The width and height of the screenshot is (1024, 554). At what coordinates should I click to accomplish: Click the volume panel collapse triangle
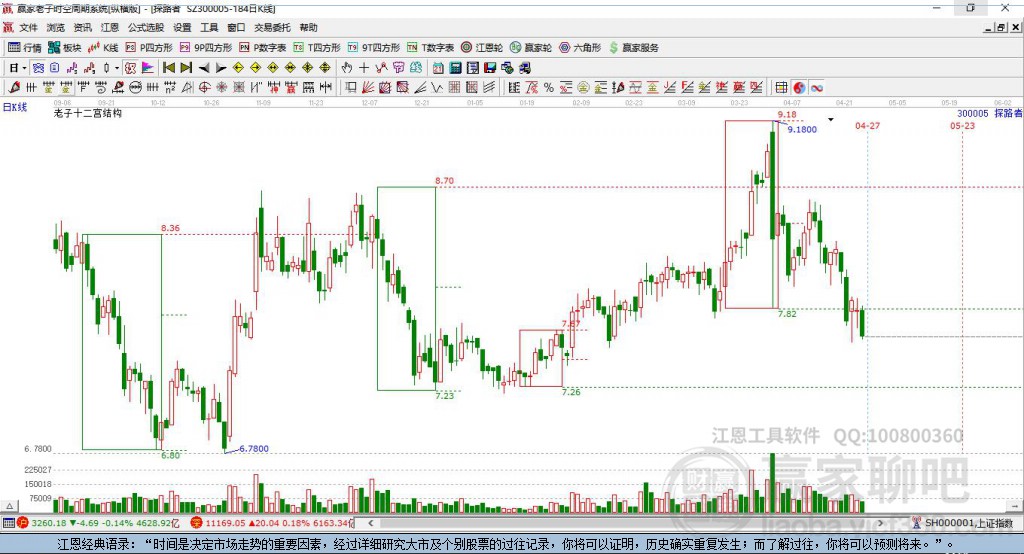tap(9, 506)
